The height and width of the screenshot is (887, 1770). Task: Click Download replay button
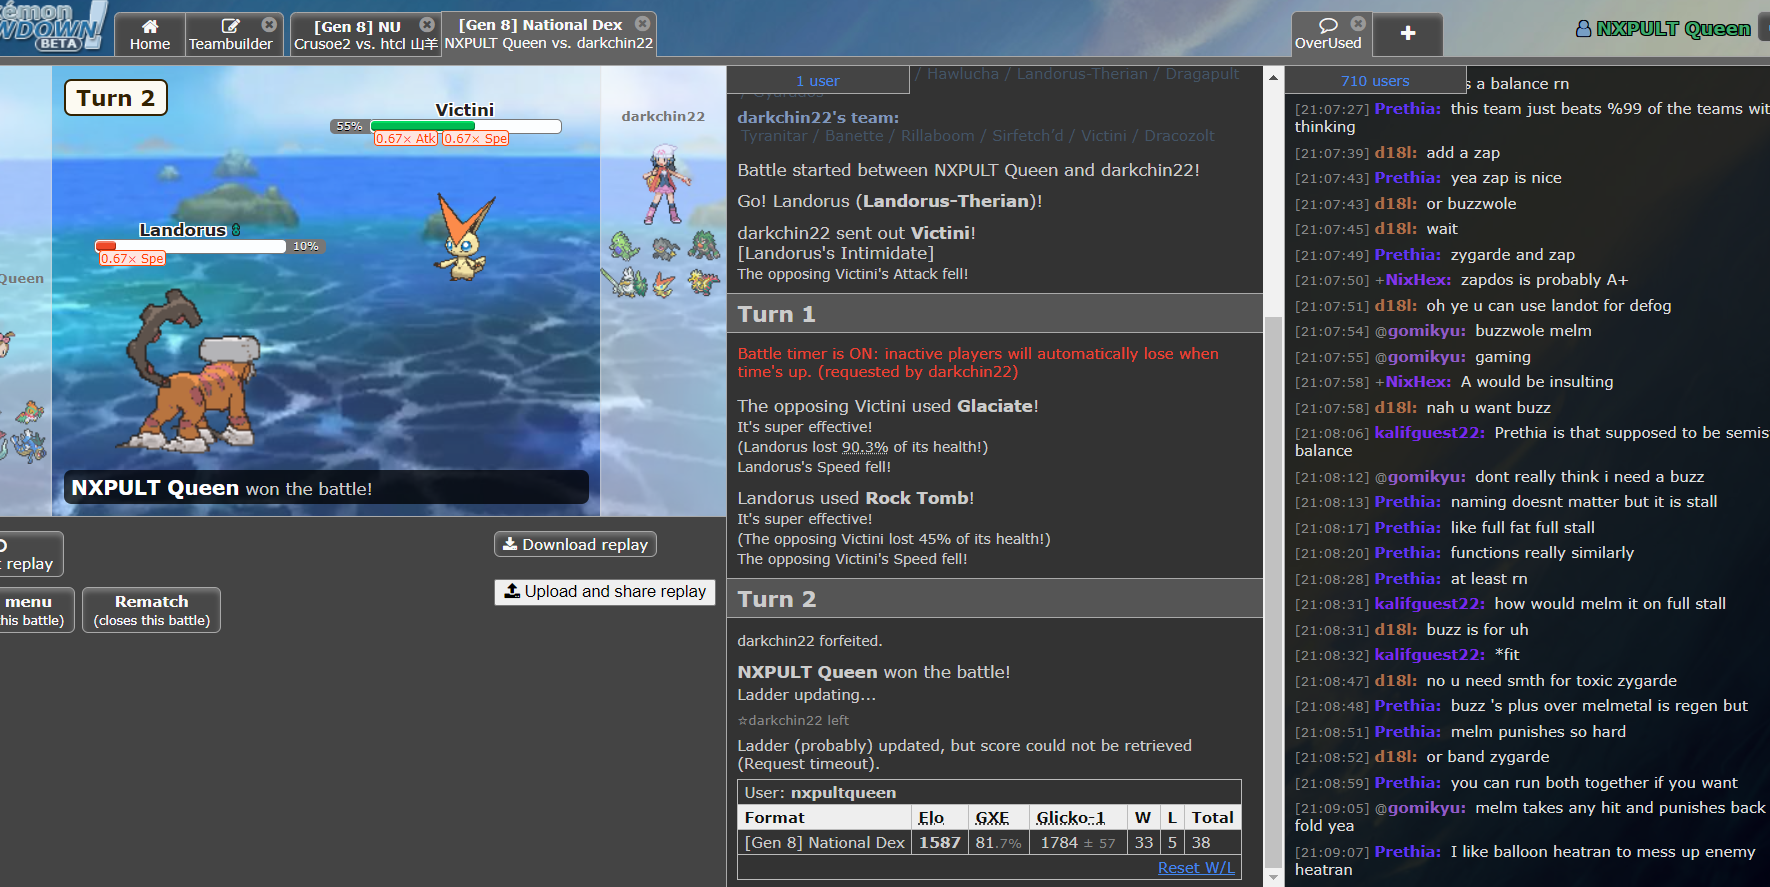(x=575, y=544)
